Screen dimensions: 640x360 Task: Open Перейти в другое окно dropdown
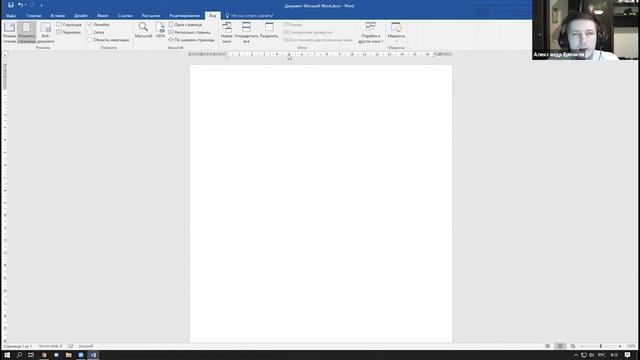tap(371, 33)
